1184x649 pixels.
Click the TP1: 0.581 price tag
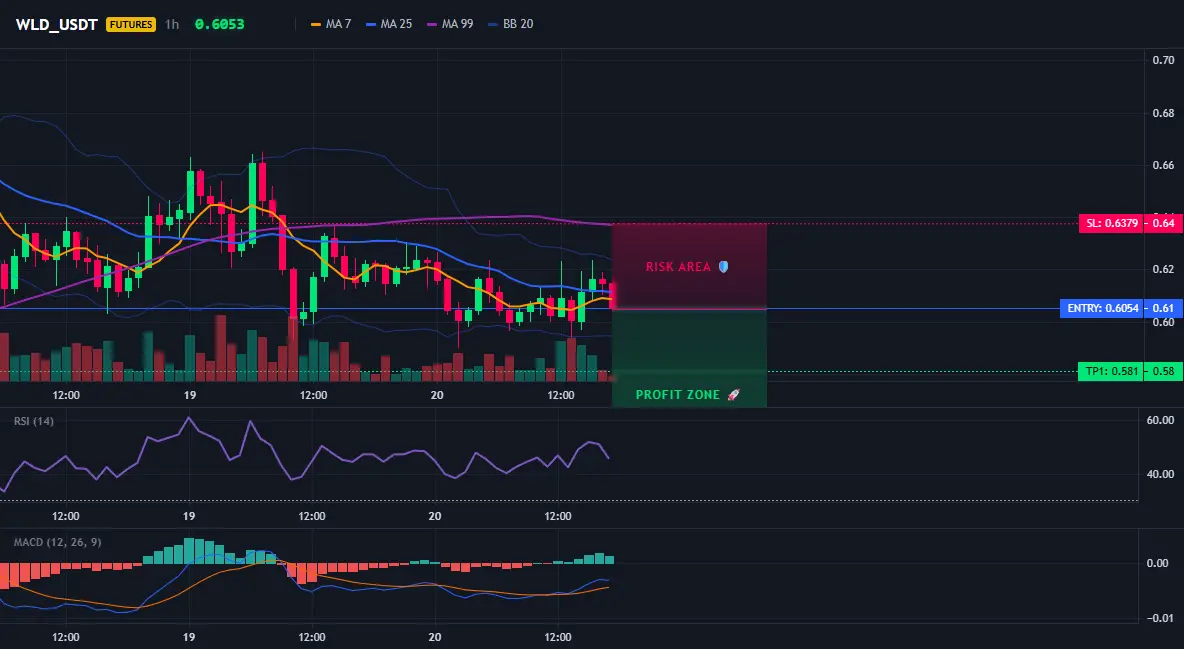point(1111,371)
